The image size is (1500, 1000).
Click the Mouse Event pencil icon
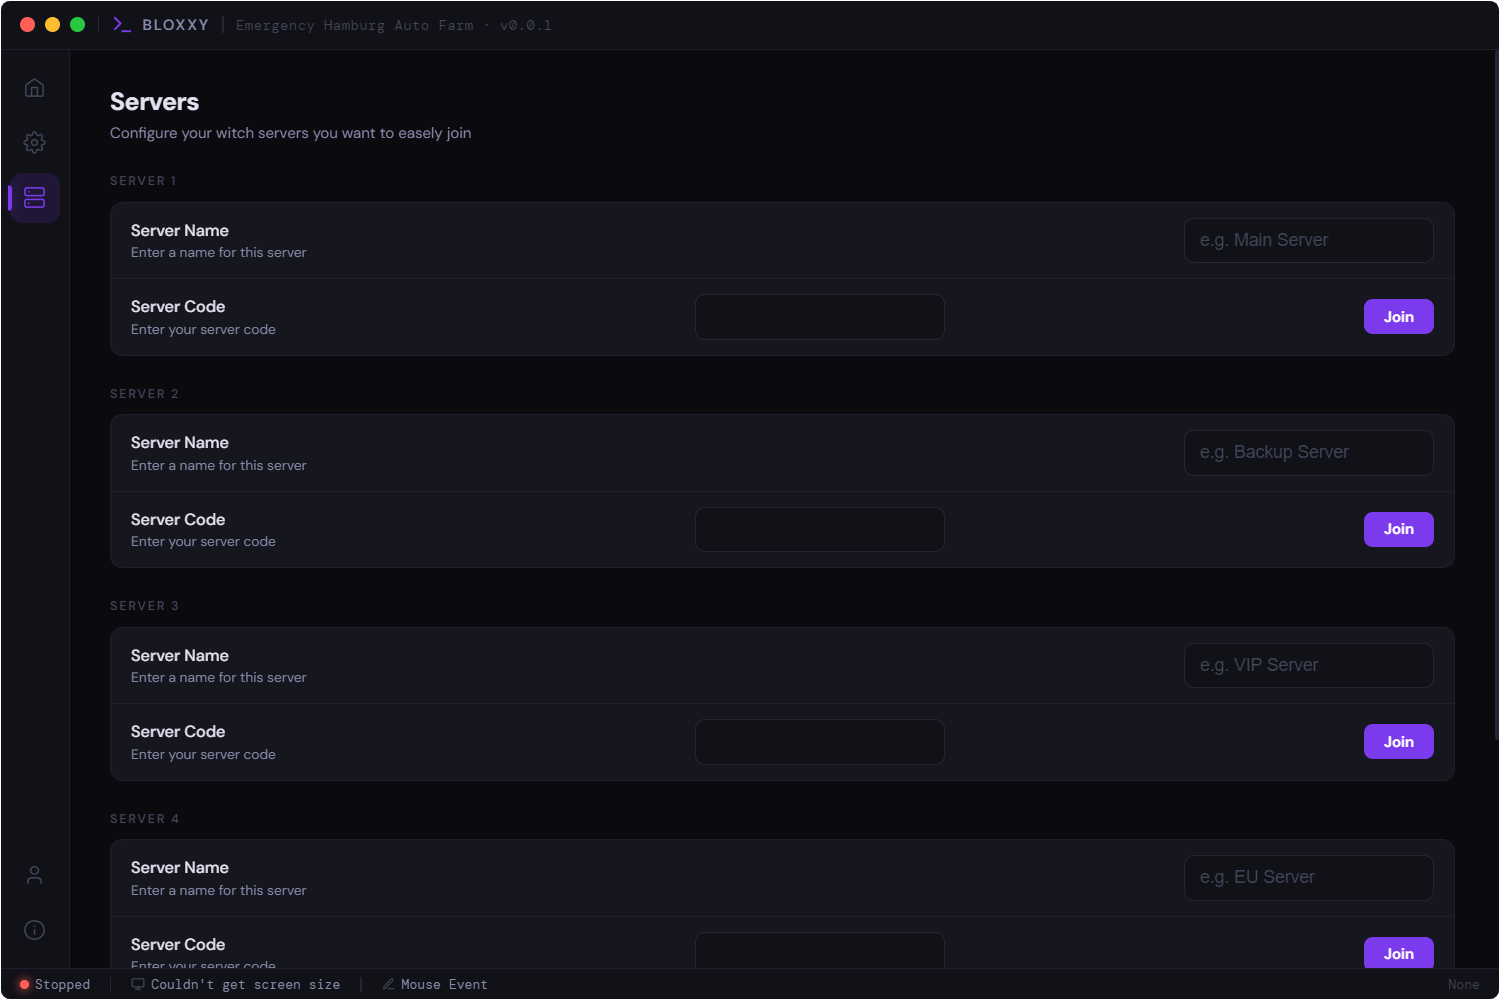tap(388, 984)
